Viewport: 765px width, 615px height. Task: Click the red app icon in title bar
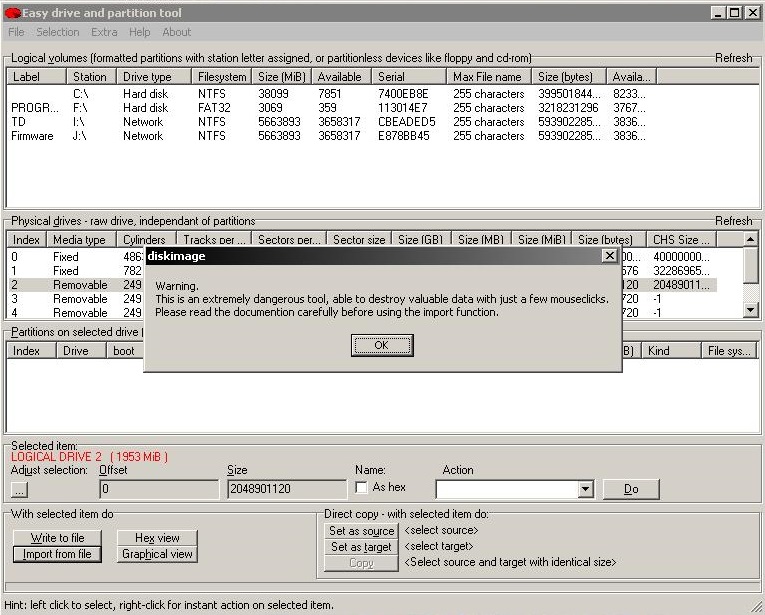tap(13, 12)
